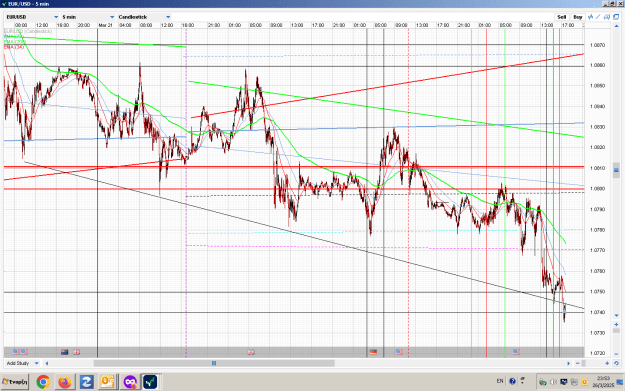Click the 1.0870 price axis label
Screen dimensions: 625x391
(x=597, y=45)
